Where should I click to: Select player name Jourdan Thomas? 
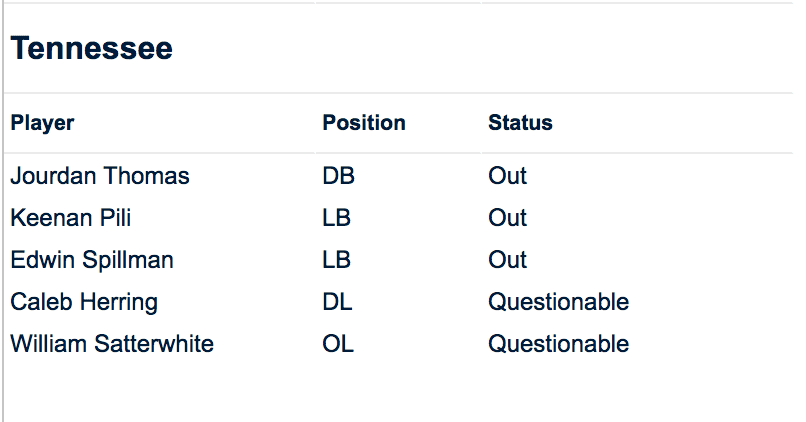click(100, 177)
